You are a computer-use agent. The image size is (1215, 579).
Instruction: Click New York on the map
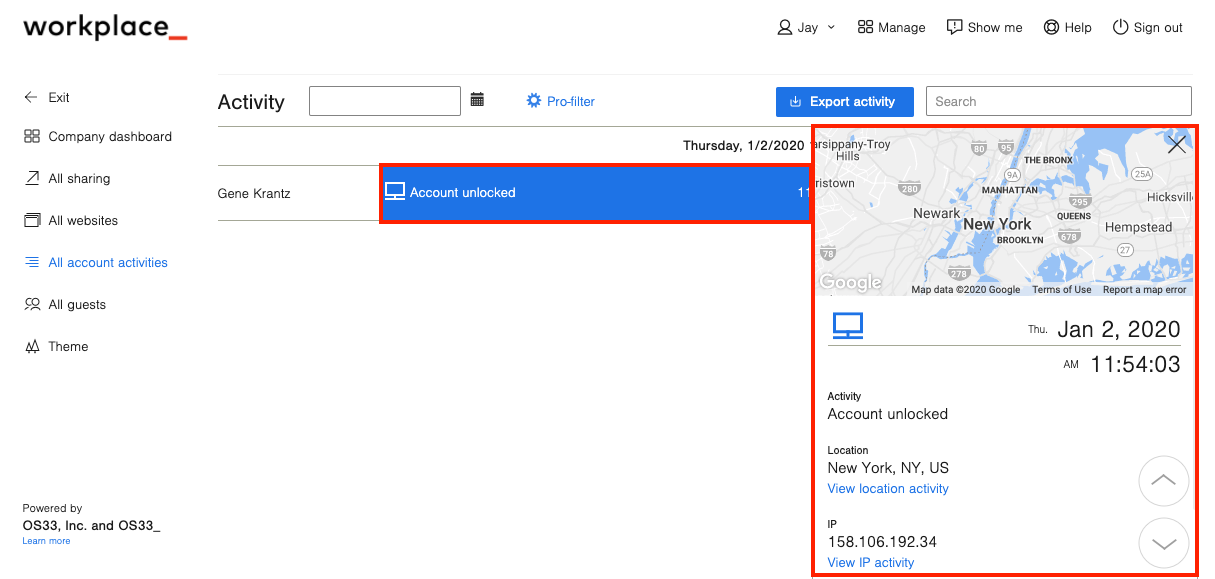[997, 224]
